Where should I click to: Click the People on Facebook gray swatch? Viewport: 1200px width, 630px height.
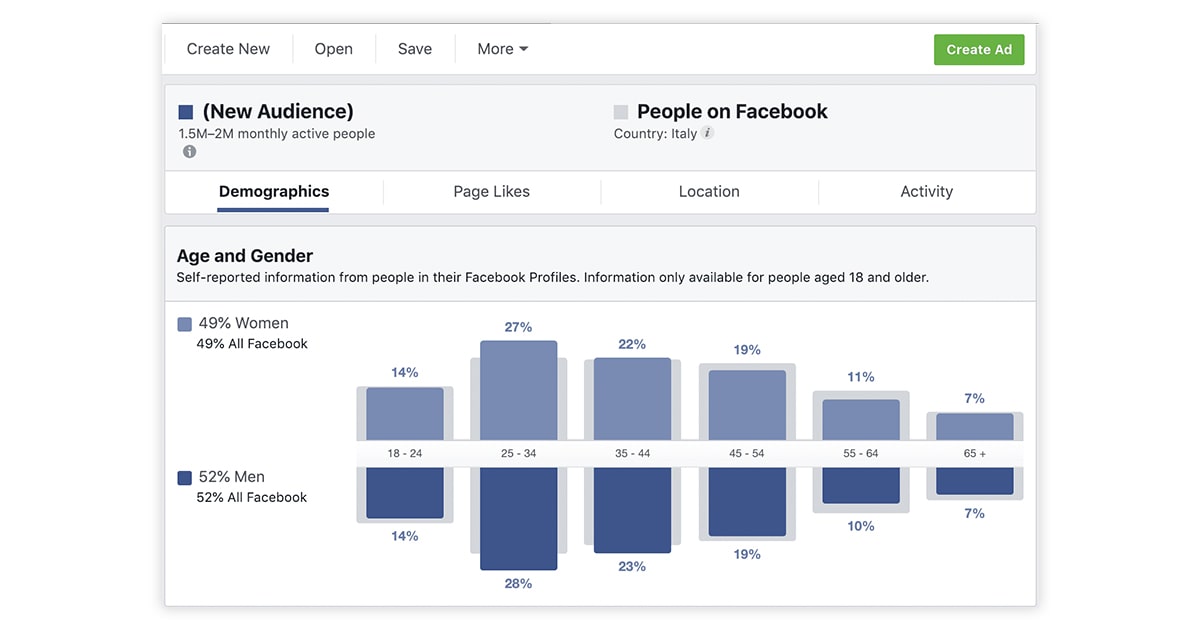point(621,112)
